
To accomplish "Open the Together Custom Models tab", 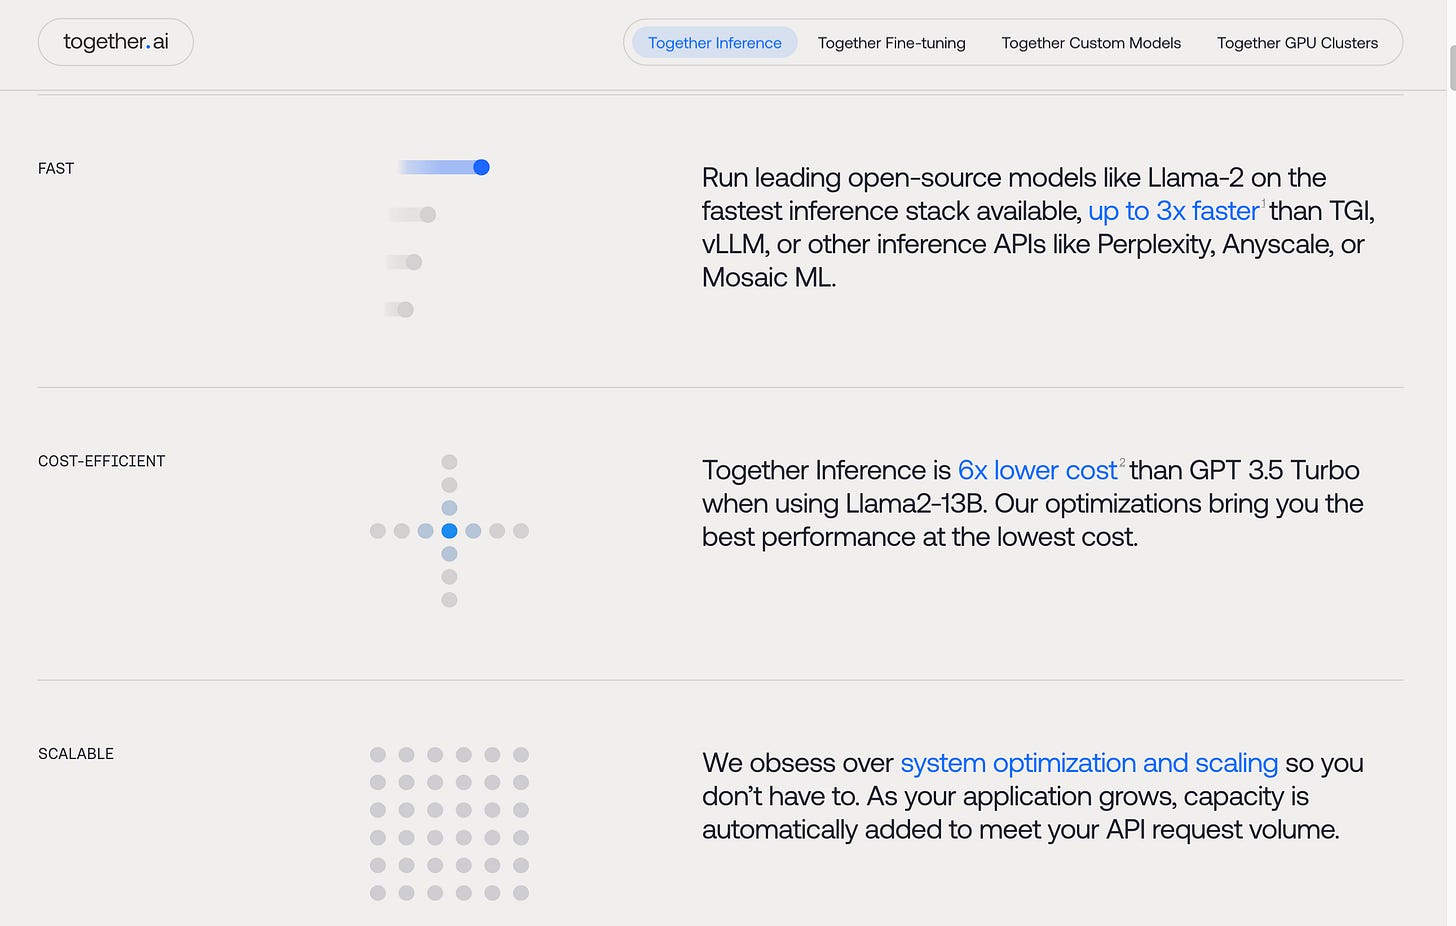I will click(1091, 43).
